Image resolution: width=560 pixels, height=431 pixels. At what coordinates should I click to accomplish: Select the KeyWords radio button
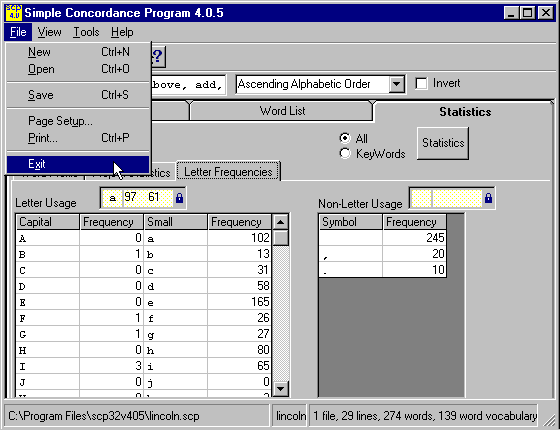(x=345, y=153)
